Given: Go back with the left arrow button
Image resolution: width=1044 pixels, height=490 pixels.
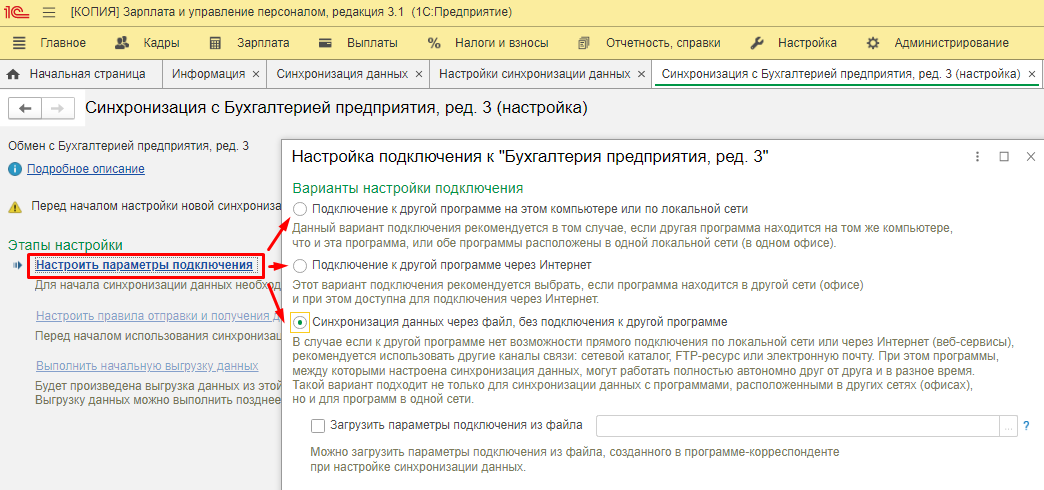Looking at the screenshot, I should tap(25, 109).
